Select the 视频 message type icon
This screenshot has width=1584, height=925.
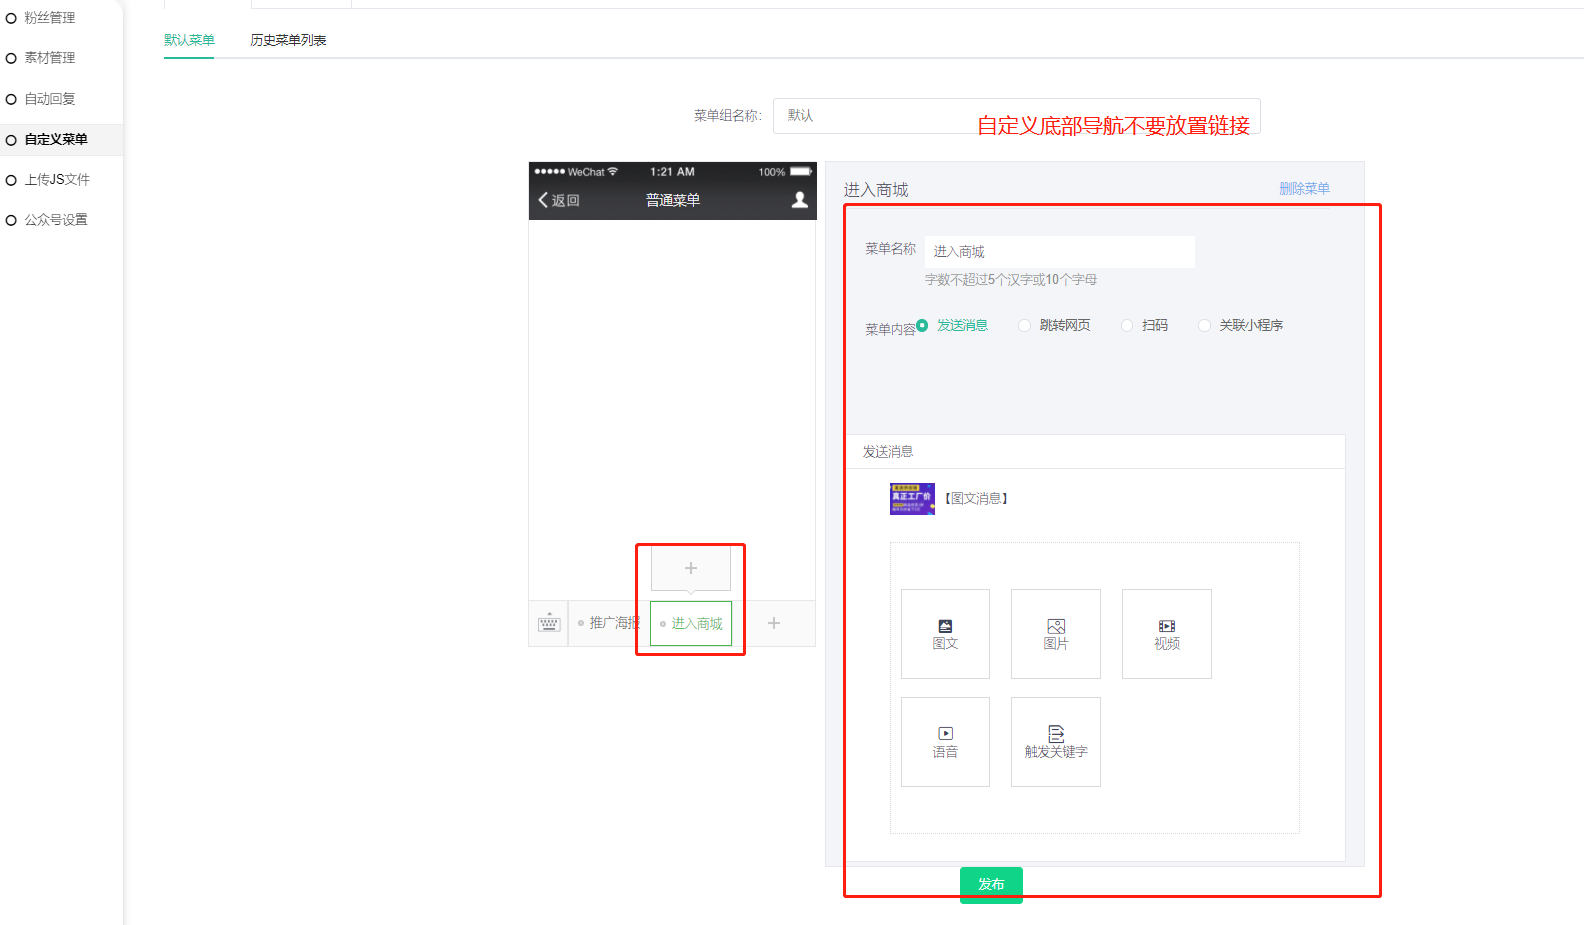[x=1166, y=634]
